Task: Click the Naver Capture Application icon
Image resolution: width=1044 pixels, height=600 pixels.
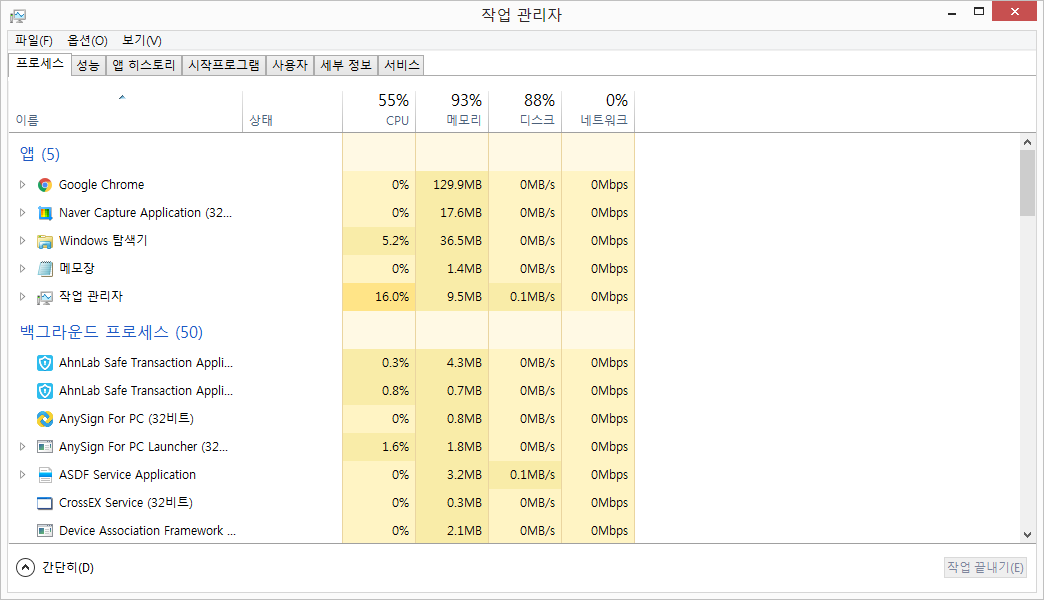Action: pos(45,213)
